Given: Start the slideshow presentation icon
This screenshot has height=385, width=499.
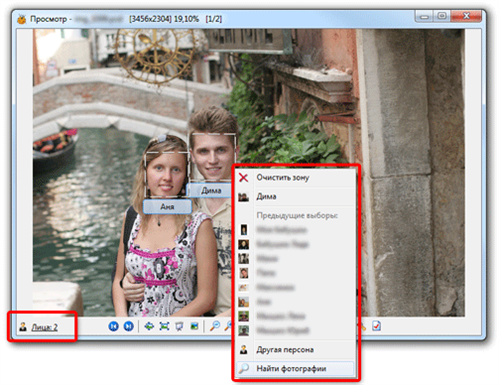Looking at the screenshot, I should 179,326.
